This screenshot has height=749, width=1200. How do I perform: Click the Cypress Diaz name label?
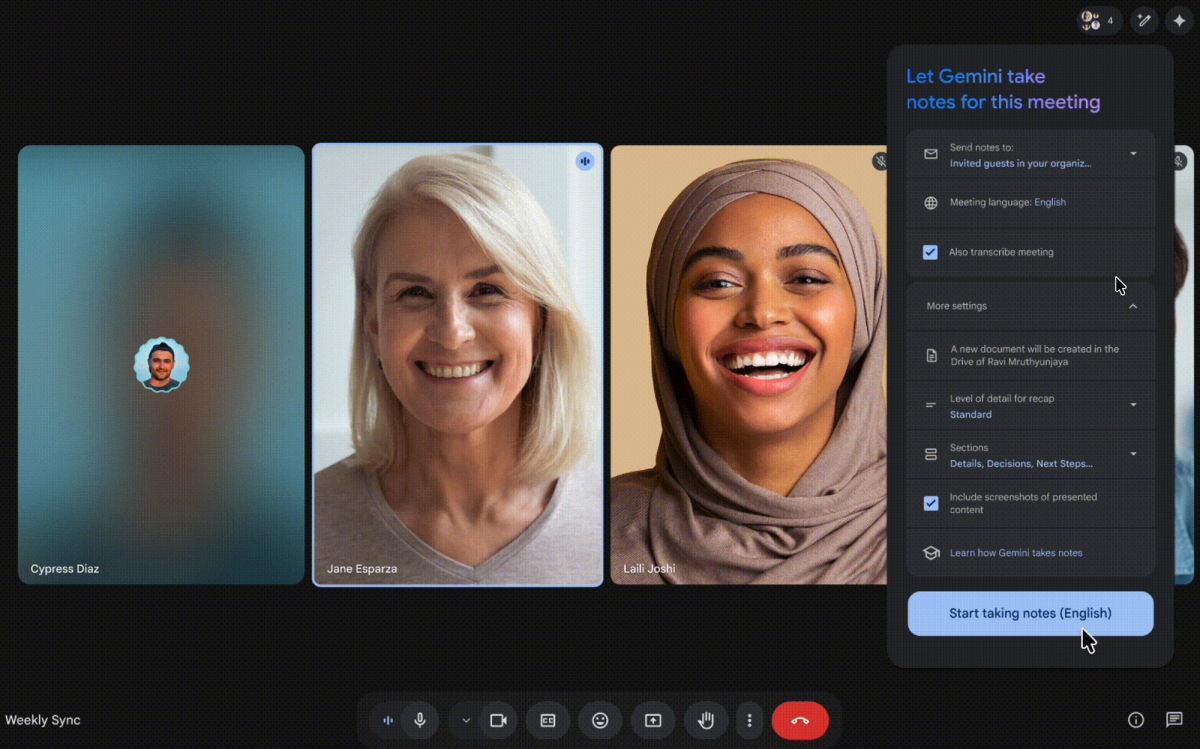tap(65, 569)
